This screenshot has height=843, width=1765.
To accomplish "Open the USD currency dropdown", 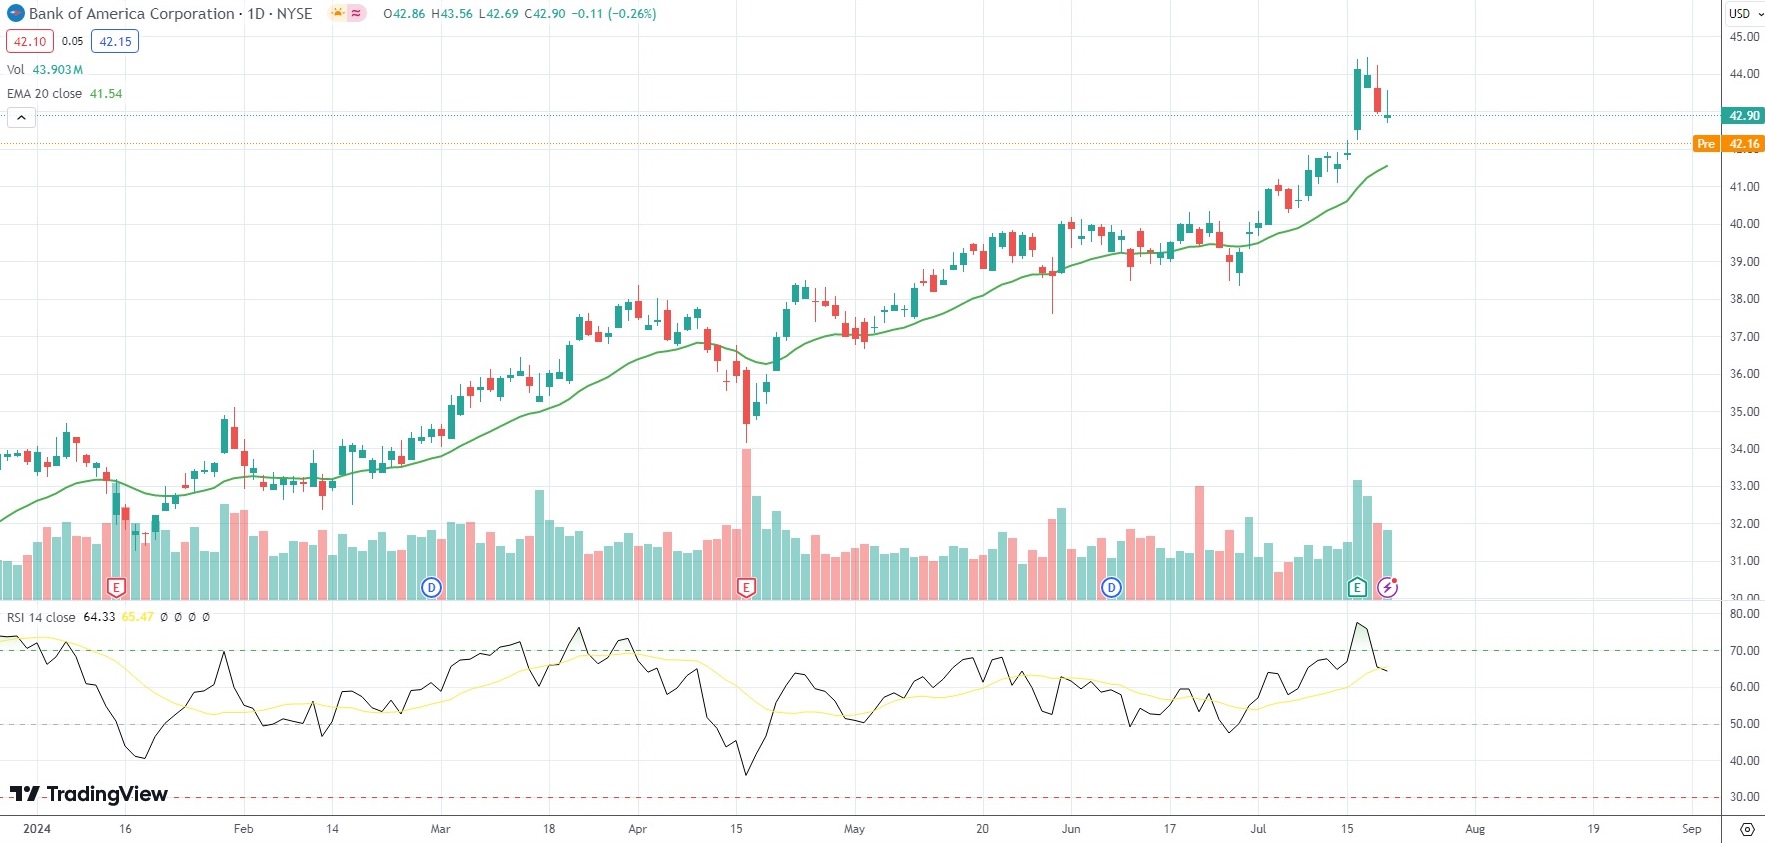I will tap(1746, 14).
